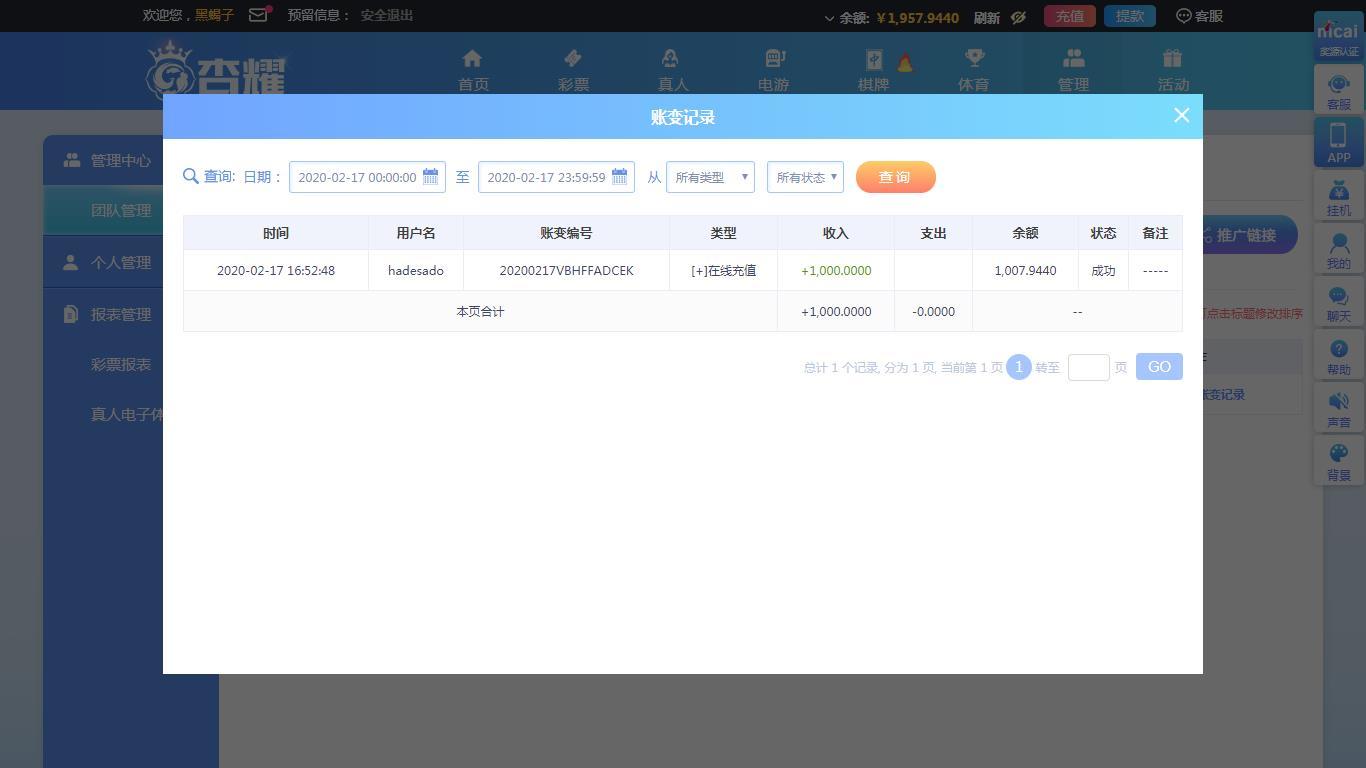The image size is (1366, 768).
Task: Click the username 黑蝎子 in top bar
Action: pyautogui.click(x=214, y=15)
